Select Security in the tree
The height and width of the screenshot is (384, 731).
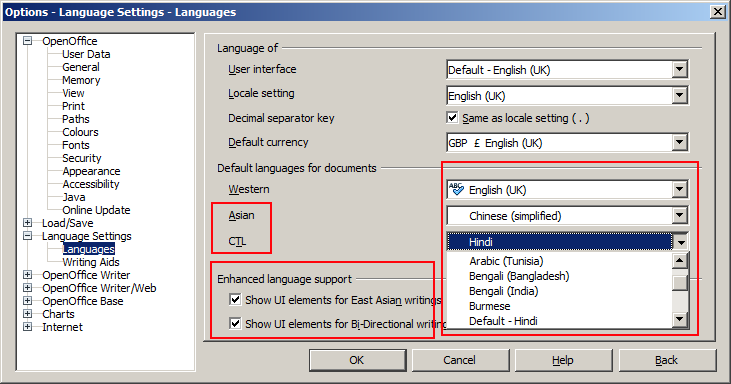pos(82,158)
